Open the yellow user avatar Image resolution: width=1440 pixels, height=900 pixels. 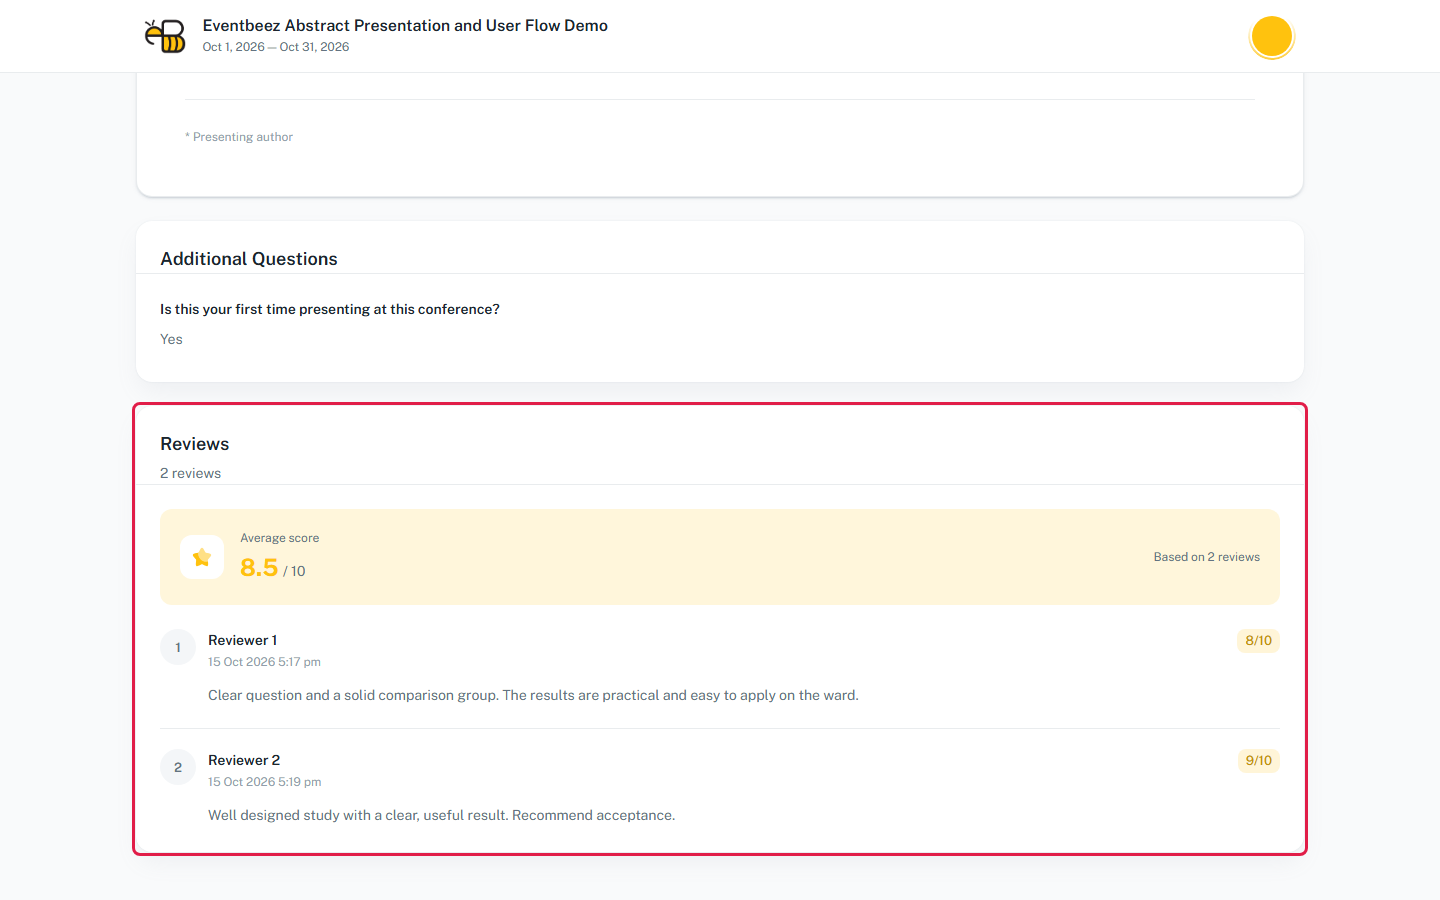click(1272, 37)
